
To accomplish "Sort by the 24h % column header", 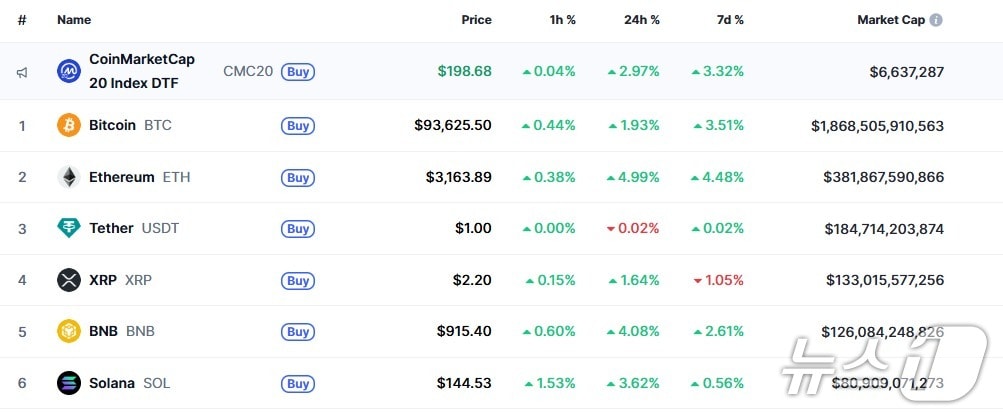I will click(641, 20).
